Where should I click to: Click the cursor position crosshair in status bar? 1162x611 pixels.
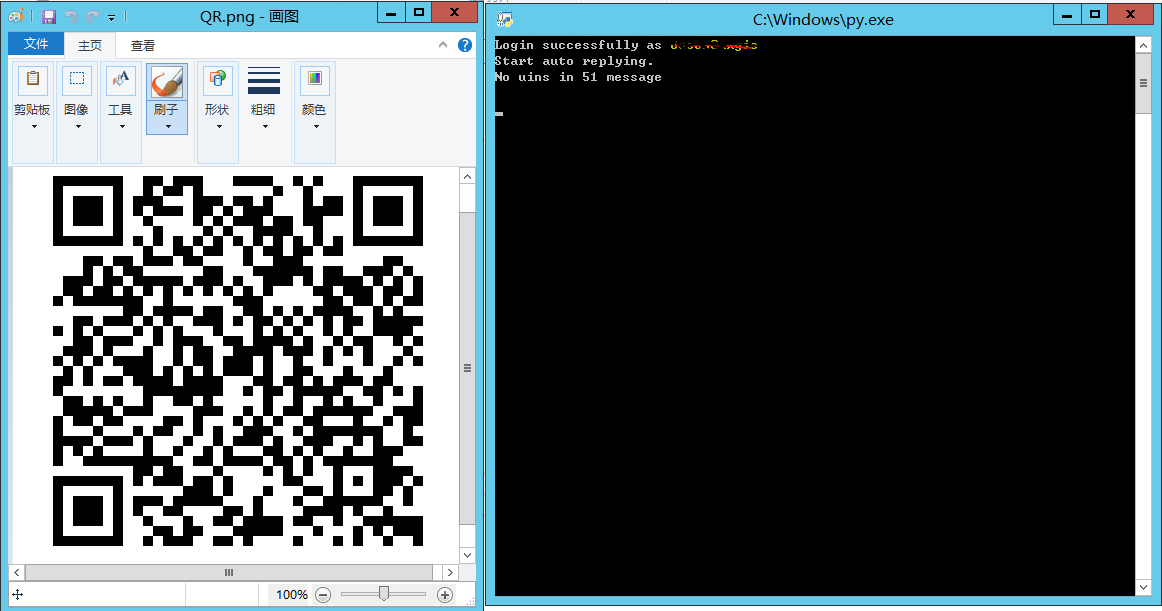tap(18, 595)
